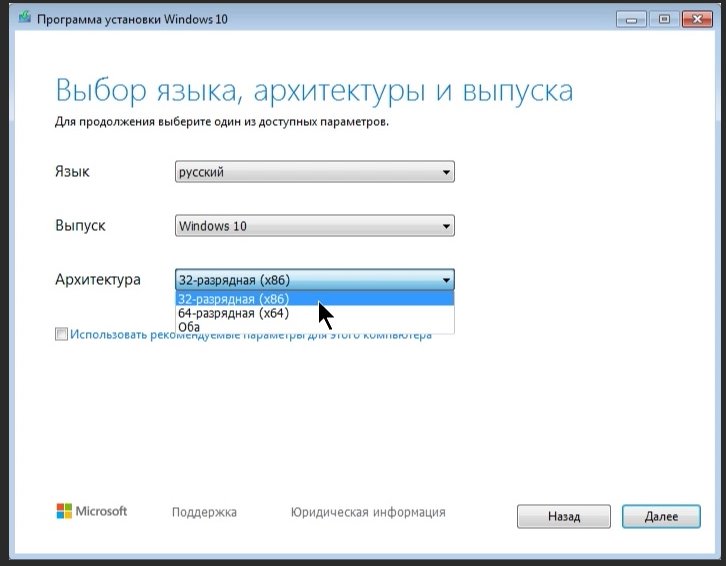Select 32-разрядная (x86) from the list
The image size is (726, 566).
(314, 299)
